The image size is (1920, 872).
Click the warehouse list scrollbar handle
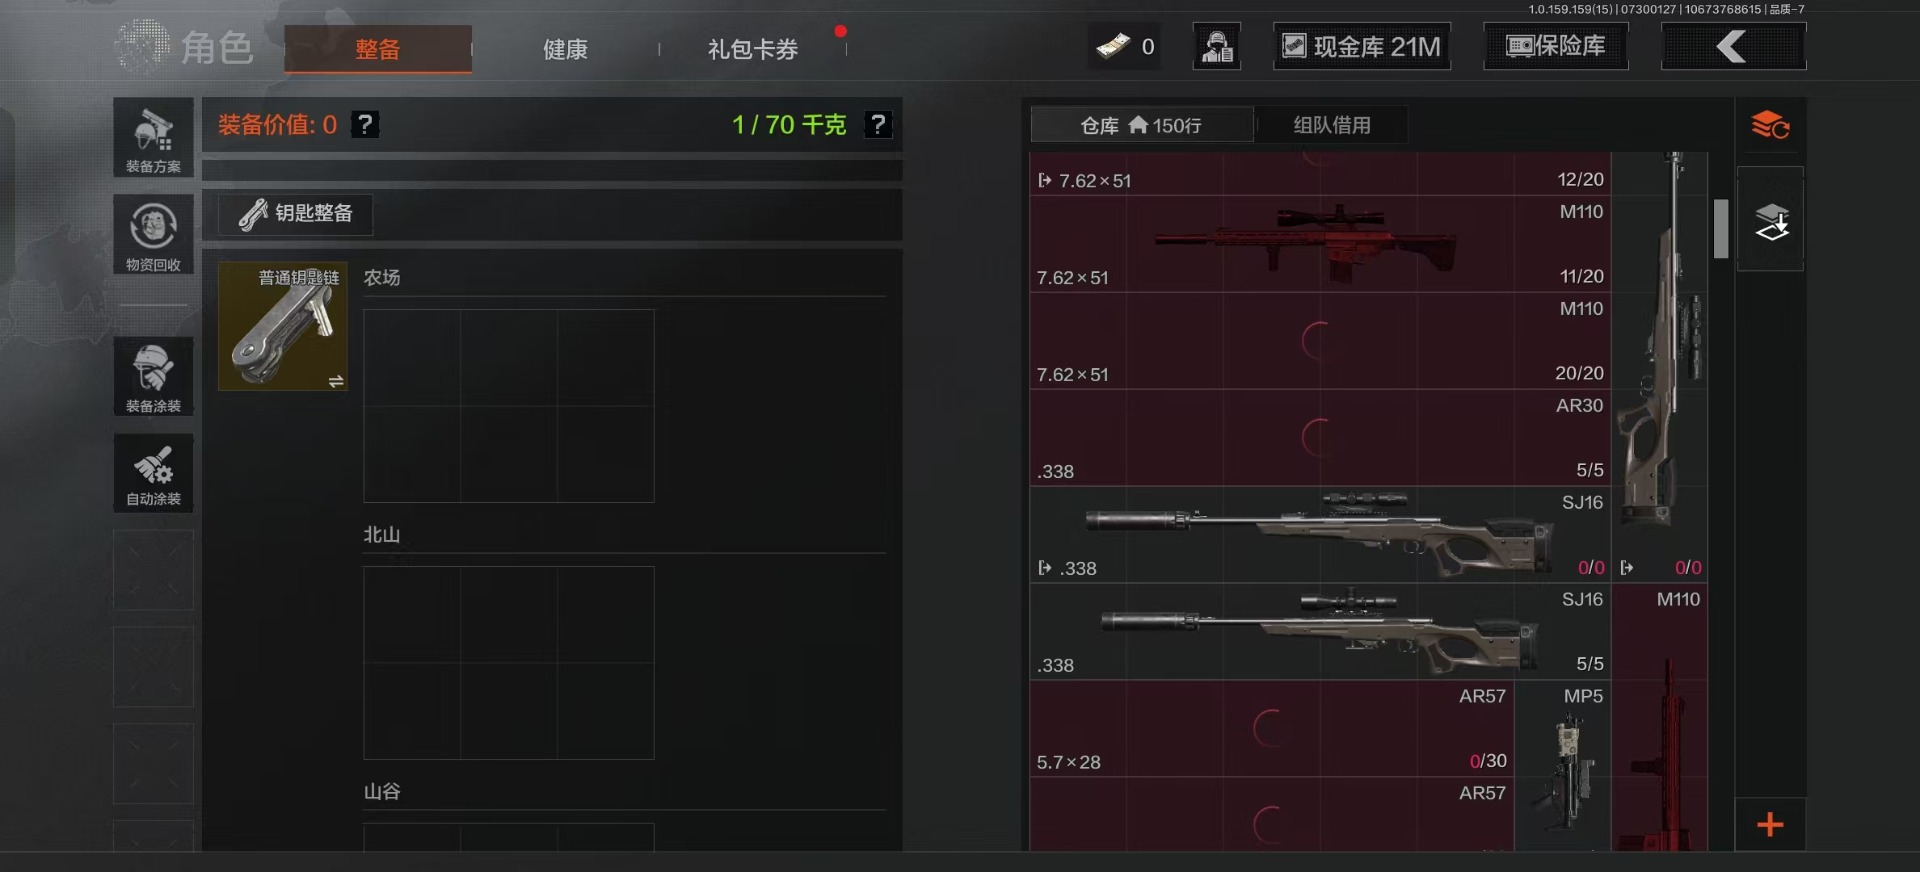point(1721,229)
